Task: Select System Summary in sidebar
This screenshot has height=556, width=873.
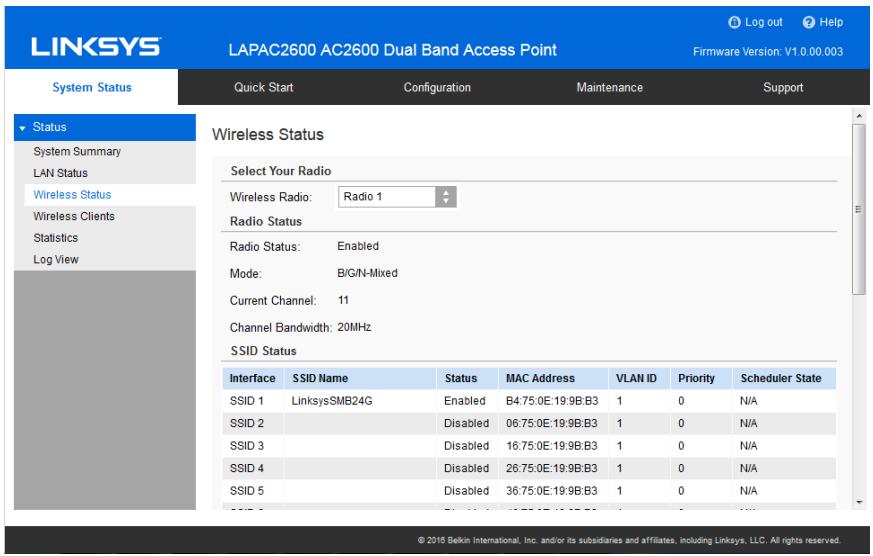Action: tap(77, 151)
